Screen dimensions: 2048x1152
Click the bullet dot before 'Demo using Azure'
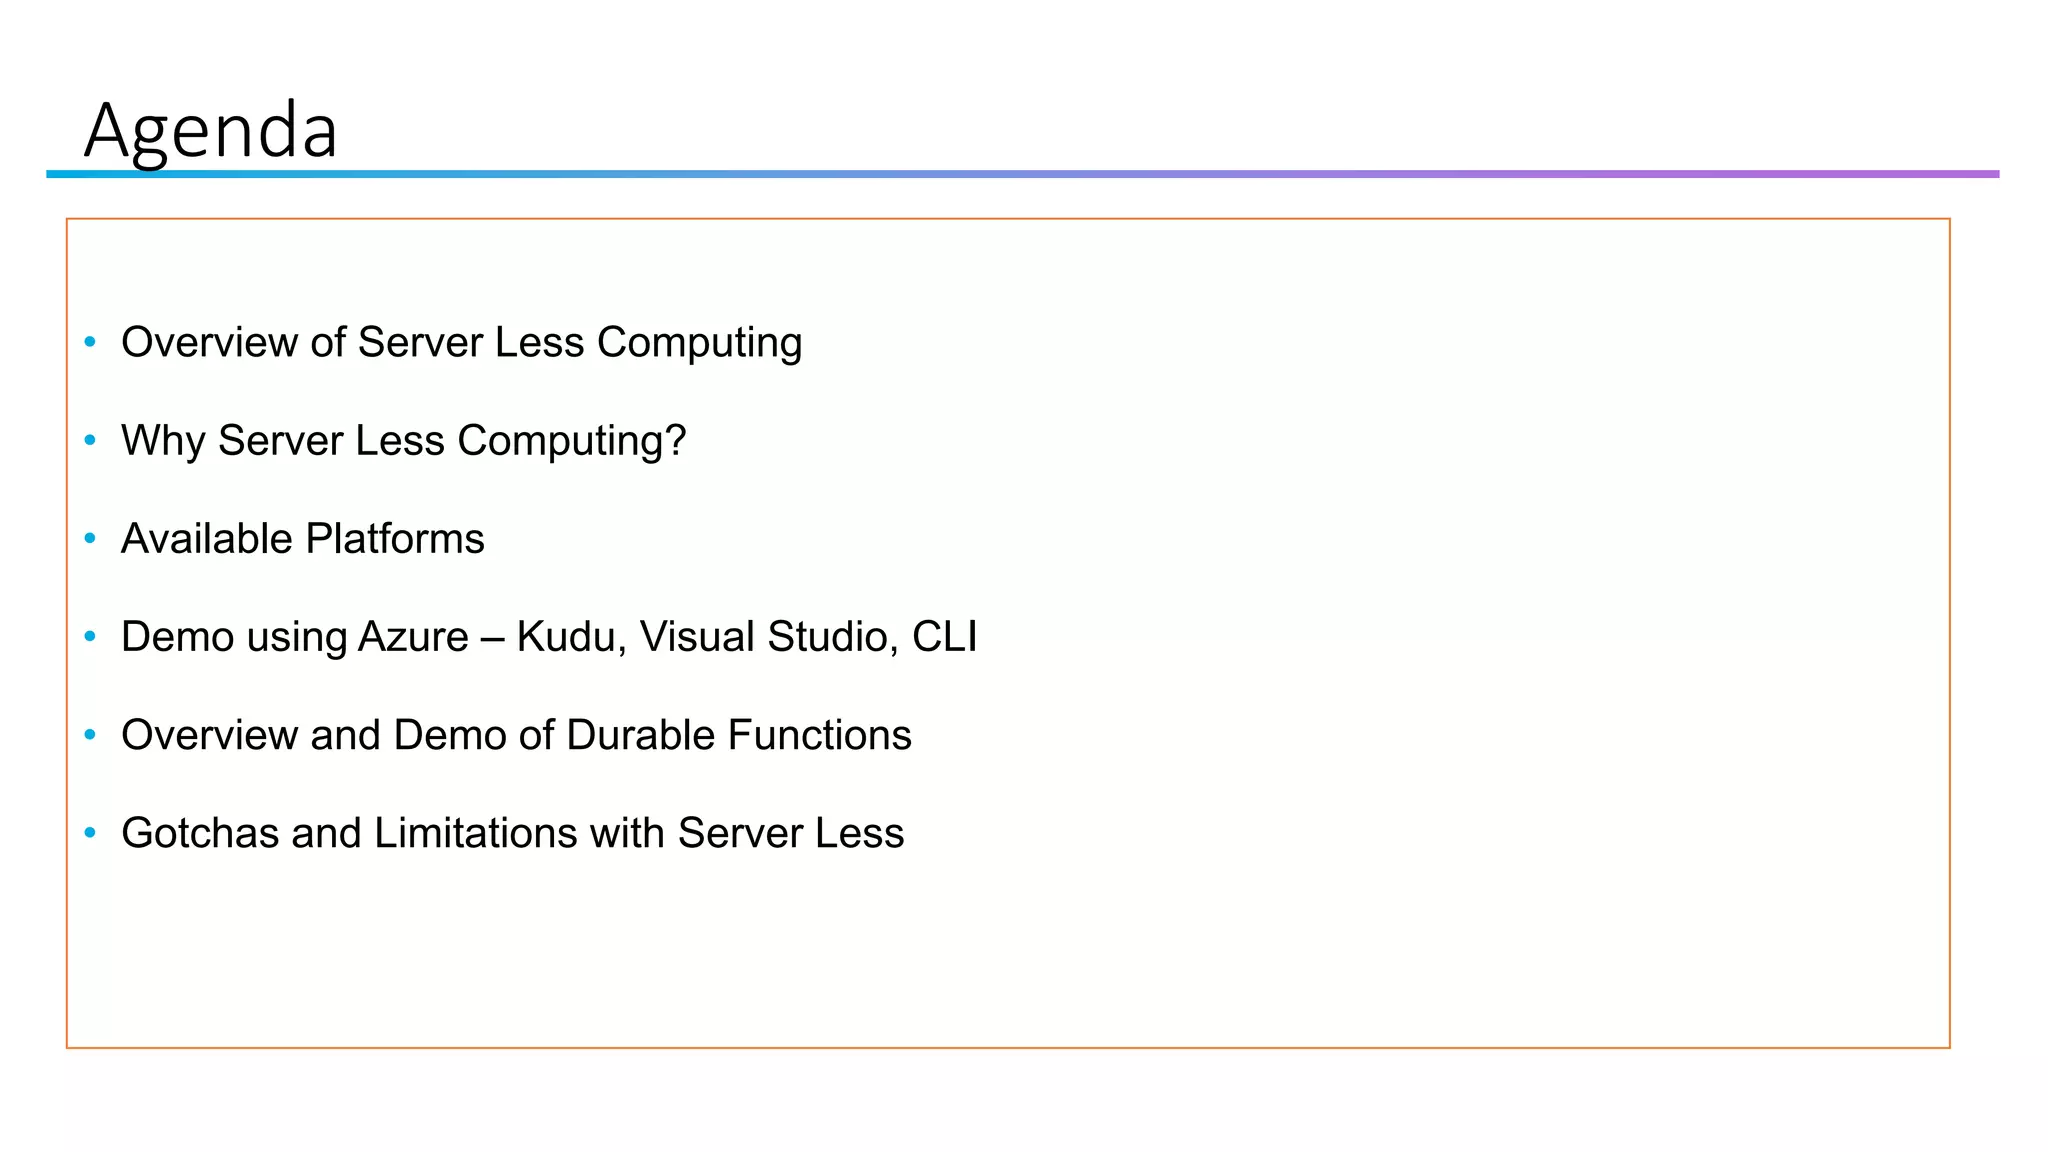pos(90,636)
